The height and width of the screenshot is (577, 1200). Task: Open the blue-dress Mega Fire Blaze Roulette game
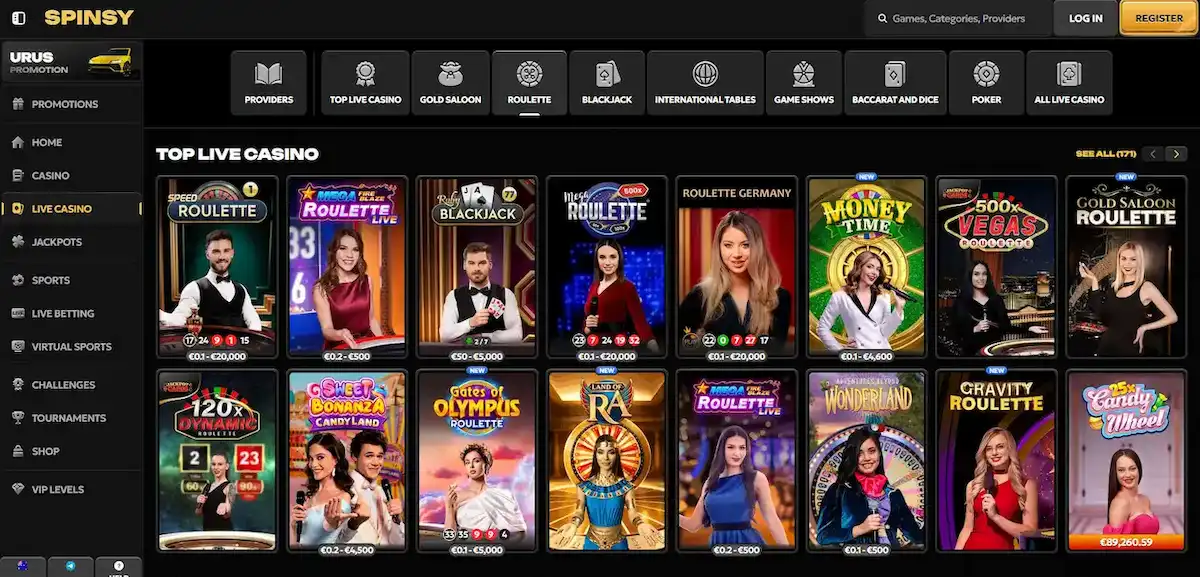coord(737,461)
